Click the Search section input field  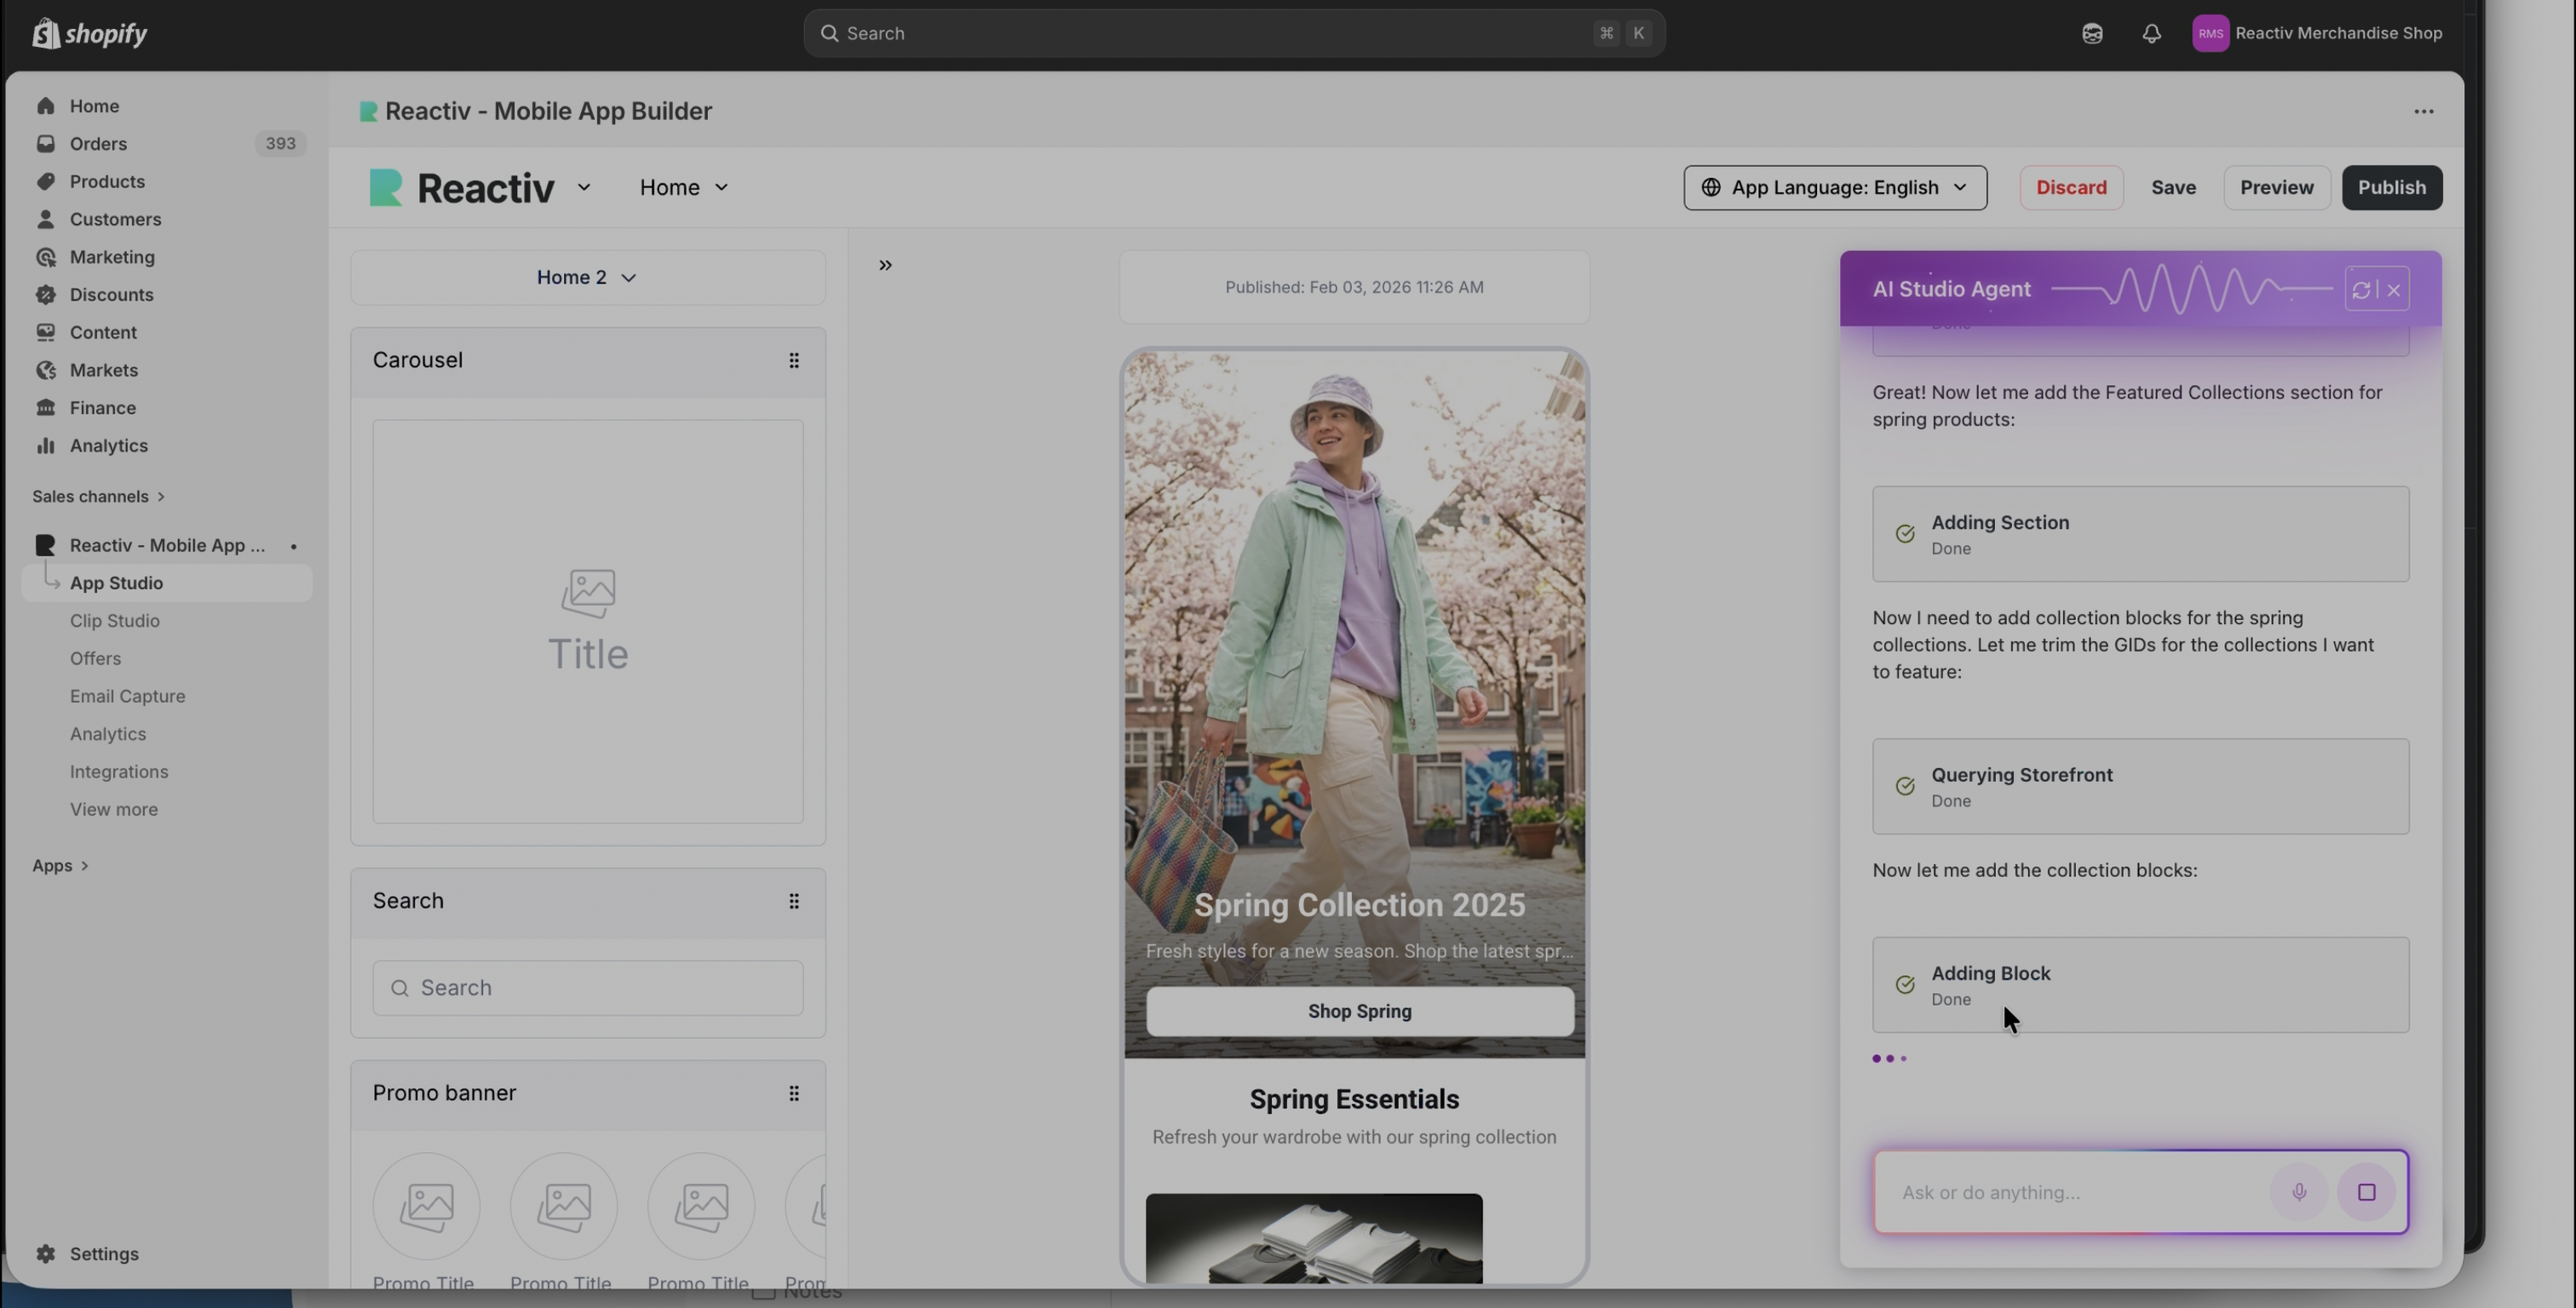click(588, 988)
